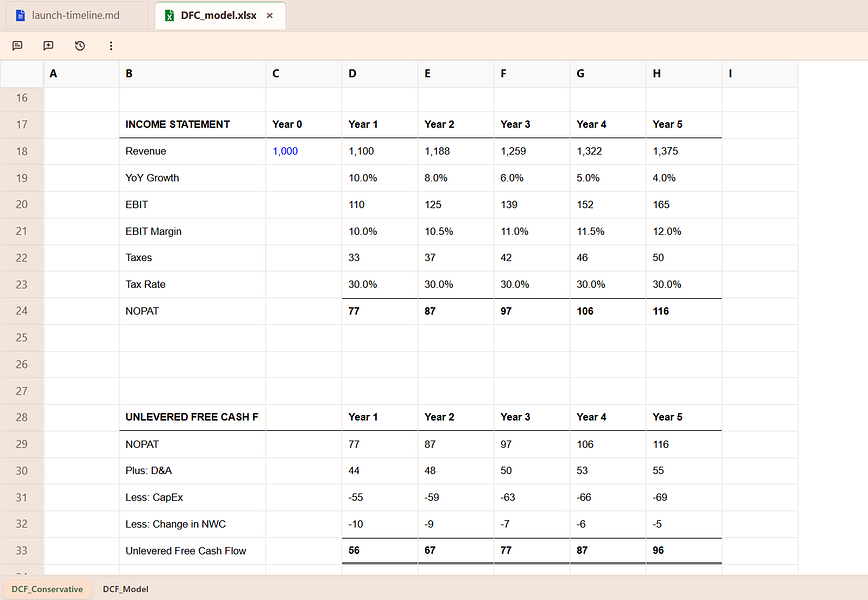Select column H header
The width and height of the screenshot is (868, 600).
click(x=684, y=74)
